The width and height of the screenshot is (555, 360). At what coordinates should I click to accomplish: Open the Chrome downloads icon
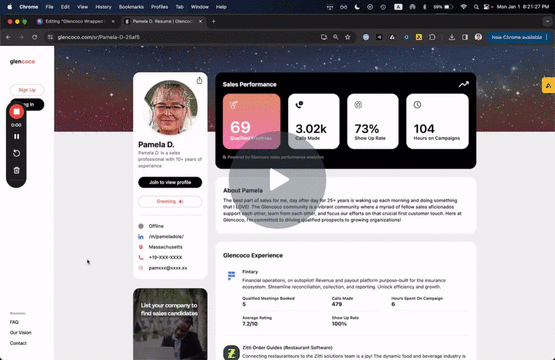pos(452,37)
